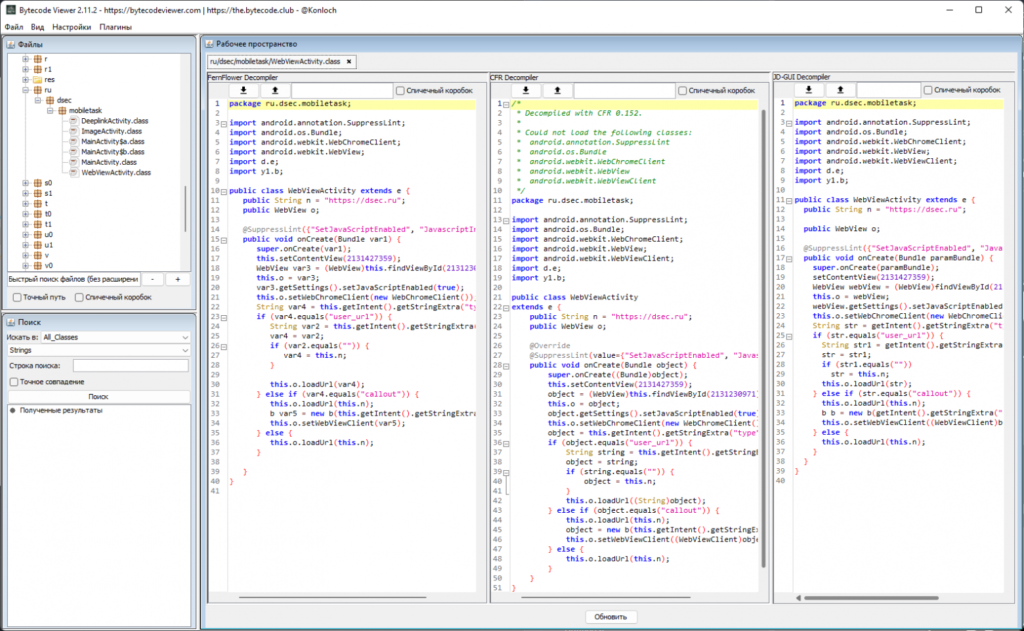Toggle Спичечный коробок in JD-GUI Decompiler

(x=928, y=90)
